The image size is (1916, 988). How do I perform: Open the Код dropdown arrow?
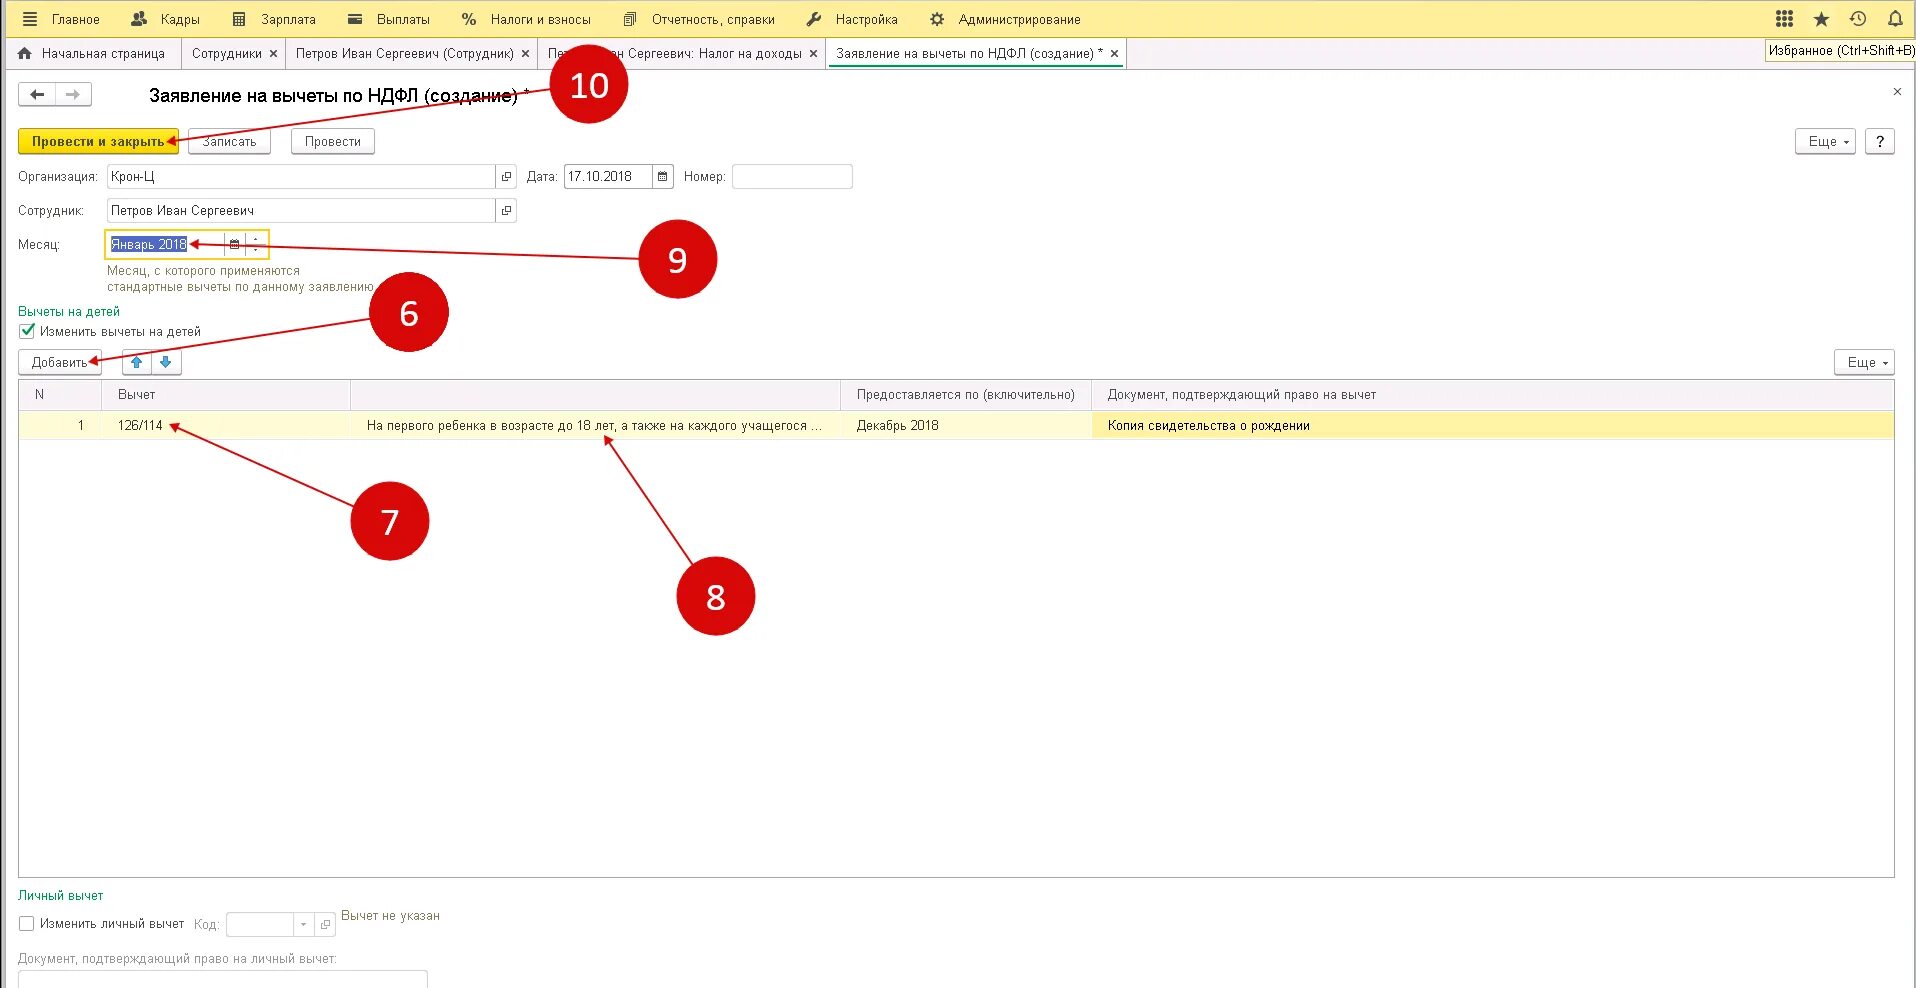click(x=303, y=925)
